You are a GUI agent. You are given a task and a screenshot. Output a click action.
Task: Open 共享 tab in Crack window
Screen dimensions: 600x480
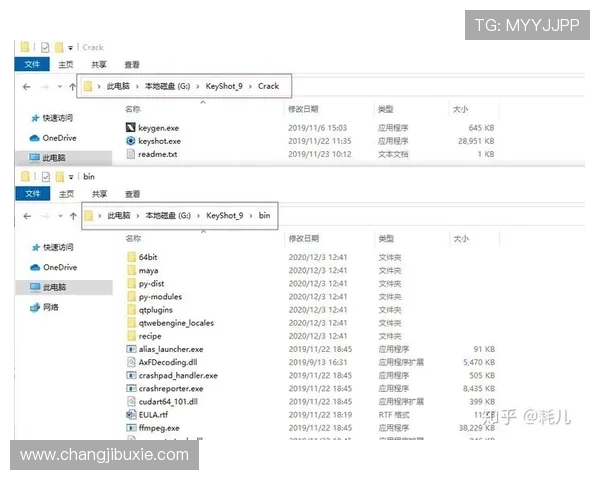(x=99, y=65)
